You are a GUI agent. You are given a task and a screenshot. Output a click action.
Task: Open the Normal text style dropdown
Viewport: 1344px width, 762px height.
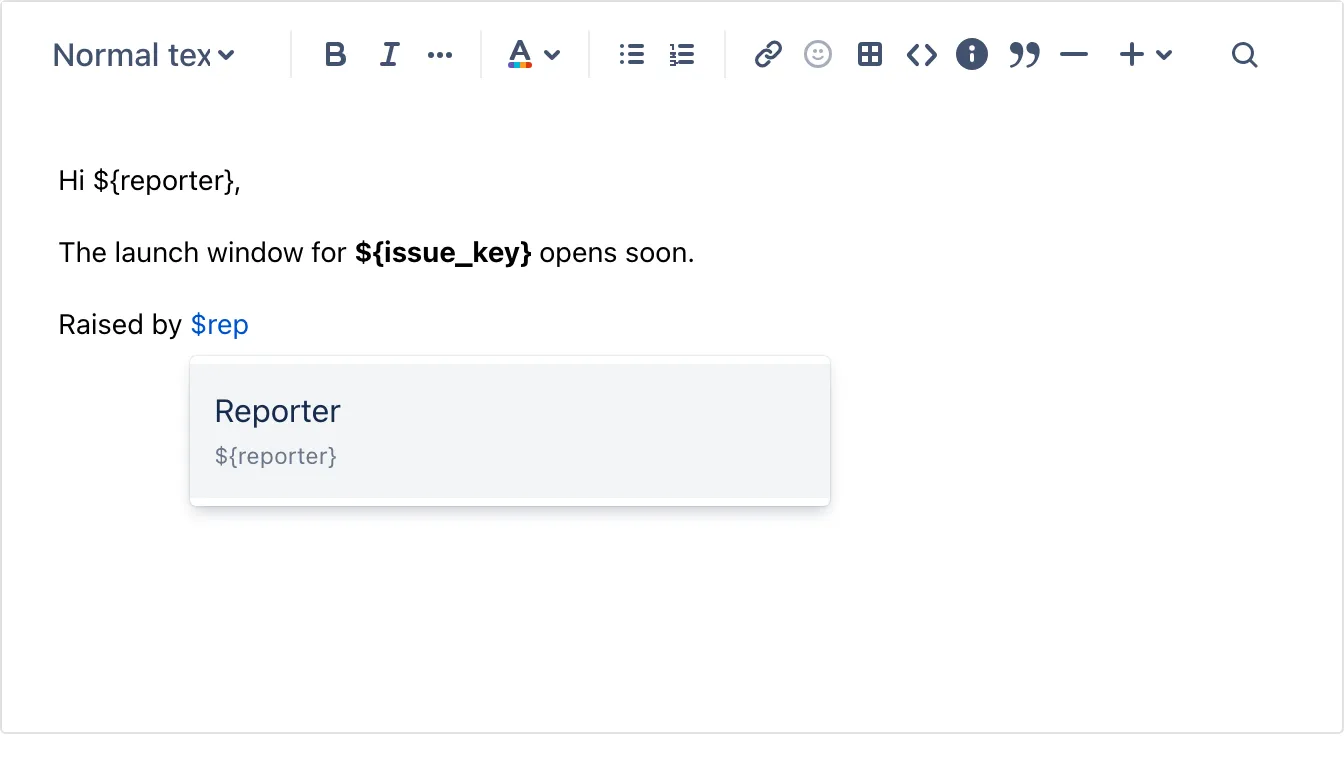(x=144, y=55)
